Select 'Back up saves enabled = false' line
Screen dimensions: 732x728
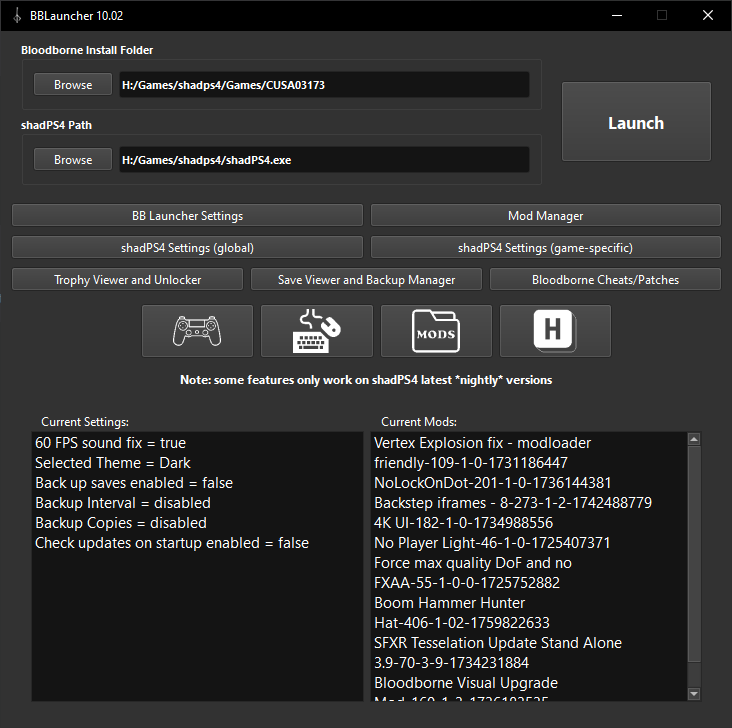pyautogui.click(x=134, y=483)
